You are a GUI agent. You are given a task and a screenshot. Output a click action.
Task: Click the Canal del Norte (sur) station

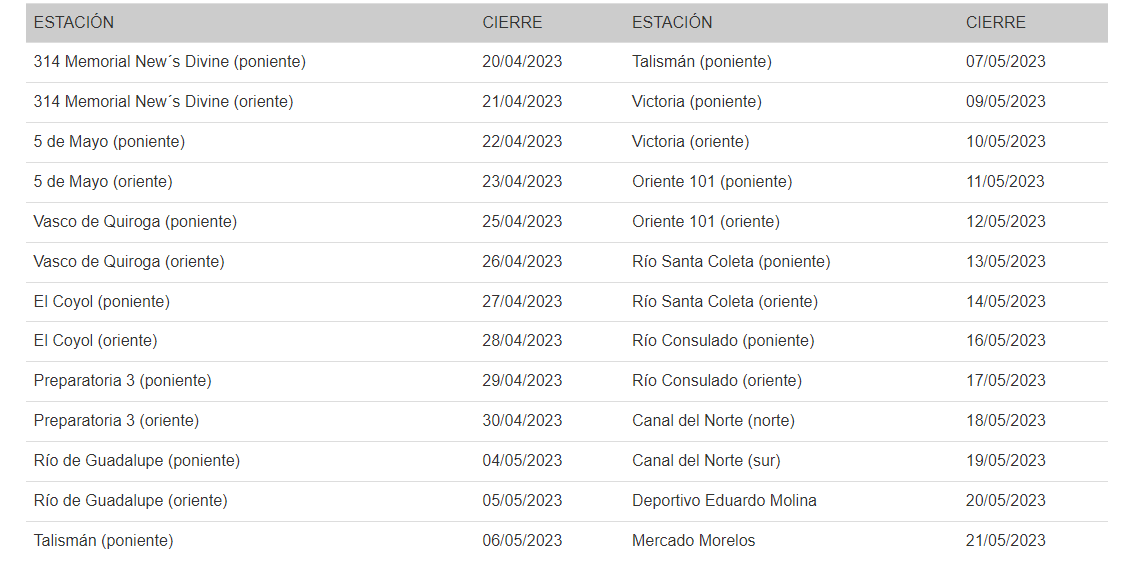[706, 461]
